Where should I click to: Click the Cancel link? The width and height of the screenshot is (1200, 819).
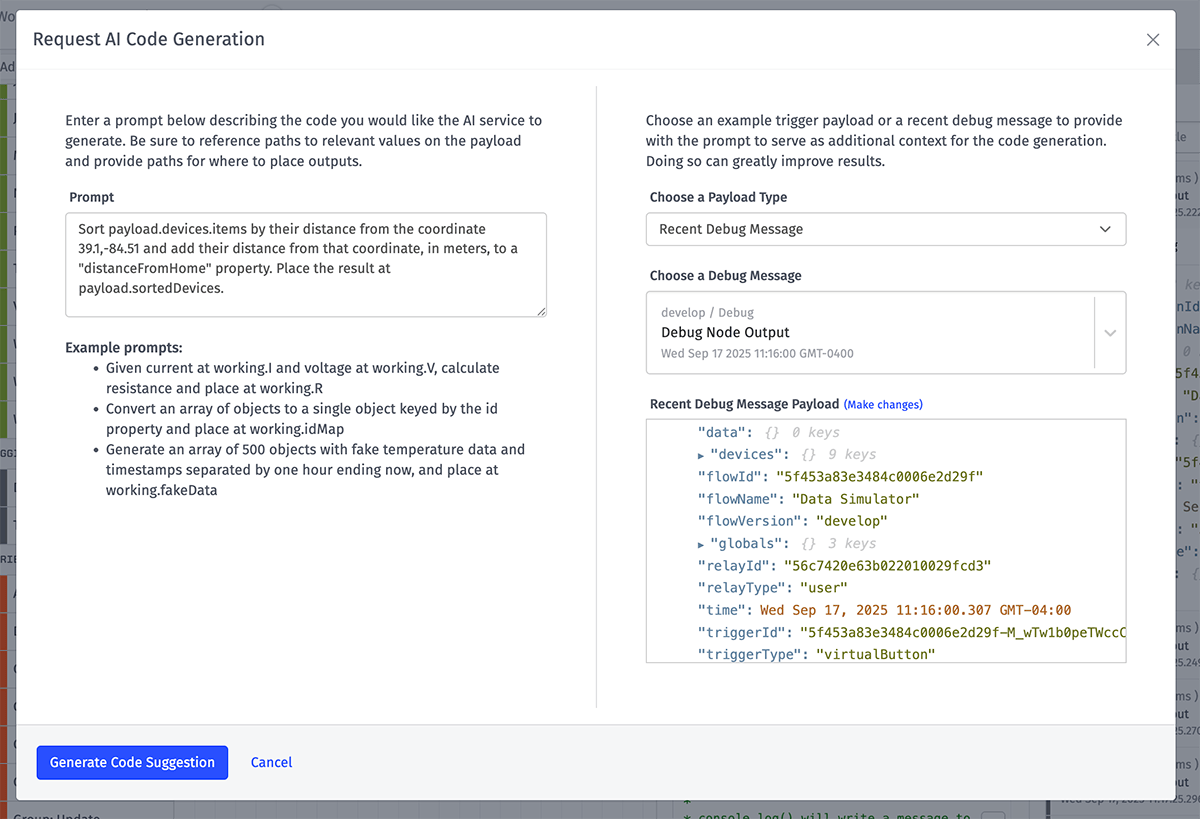click(271, 762)
